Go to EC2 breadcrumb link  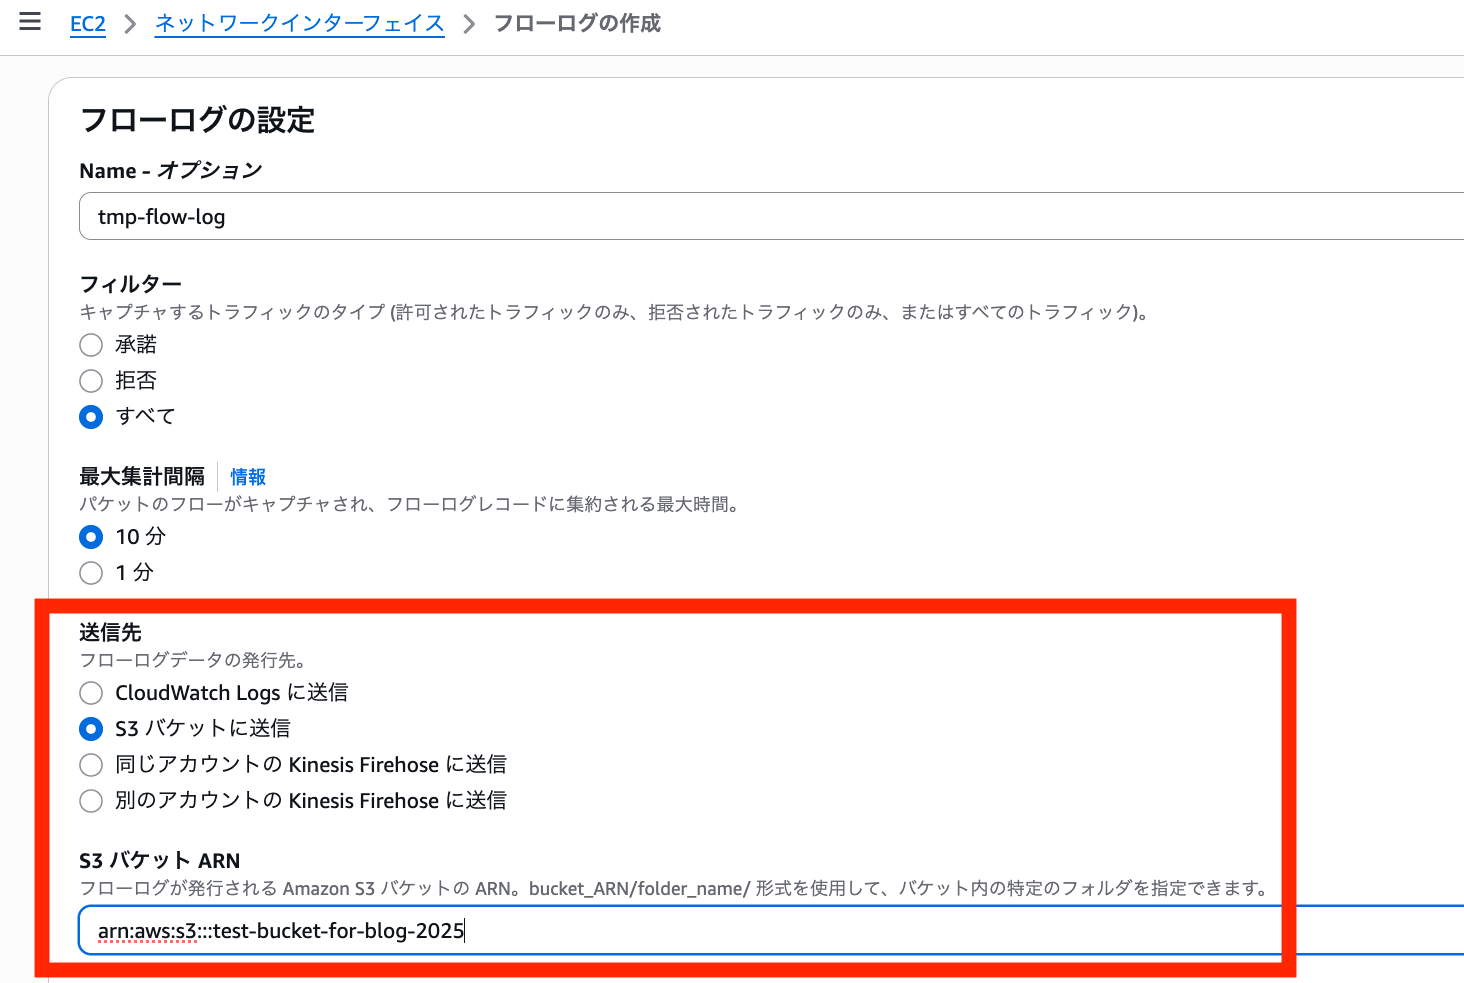click(x=88, y=24)
